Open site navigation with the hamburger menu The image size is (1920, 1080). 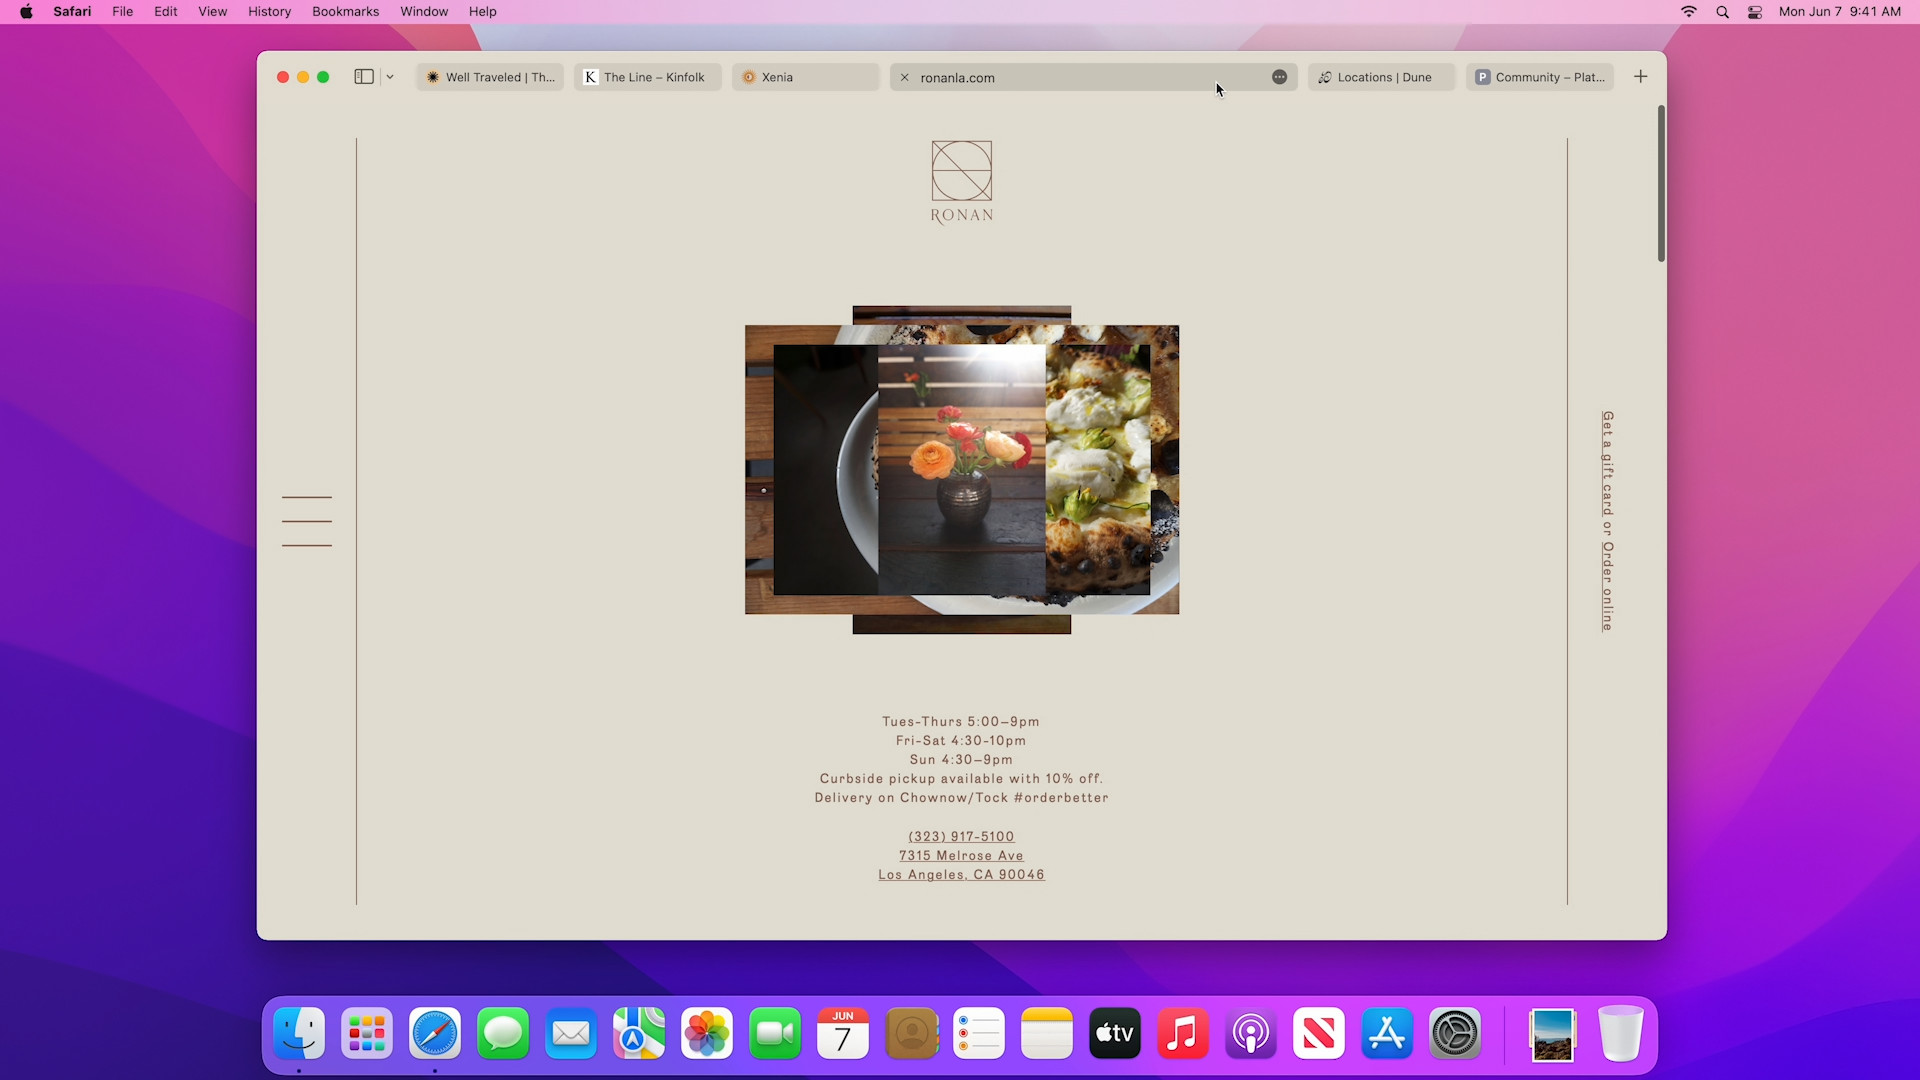(x=306, y=521)
